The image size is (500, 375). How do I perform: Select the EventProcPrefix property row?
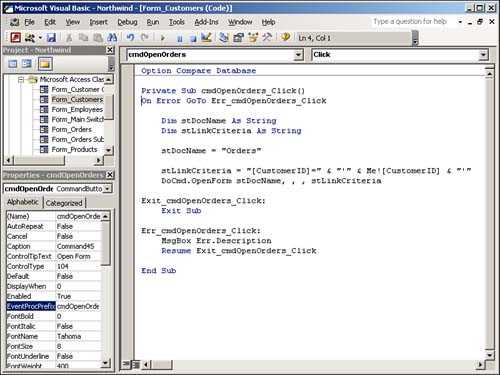[x=54, y=306]
